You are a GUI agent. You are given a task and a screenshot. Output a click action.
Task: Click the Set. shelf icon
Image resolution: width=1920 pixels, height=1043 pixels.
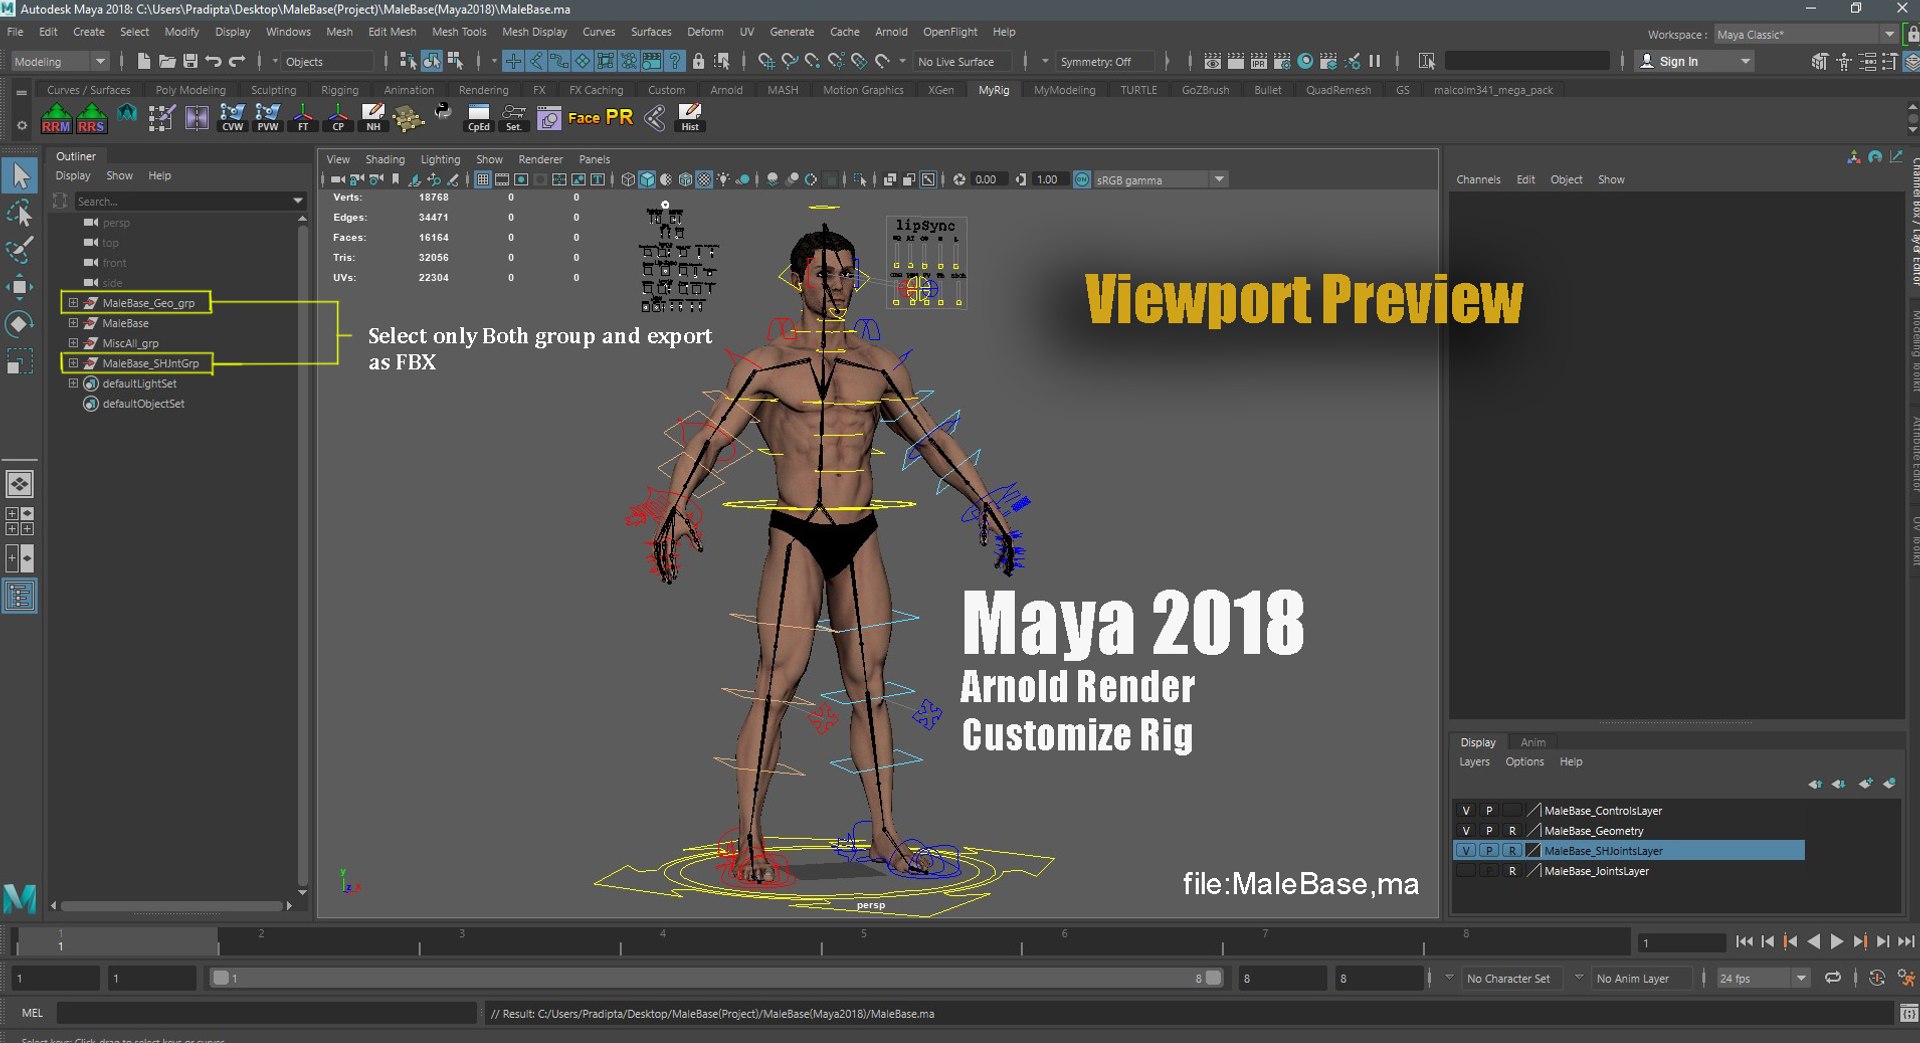click(x=514, y=118)
